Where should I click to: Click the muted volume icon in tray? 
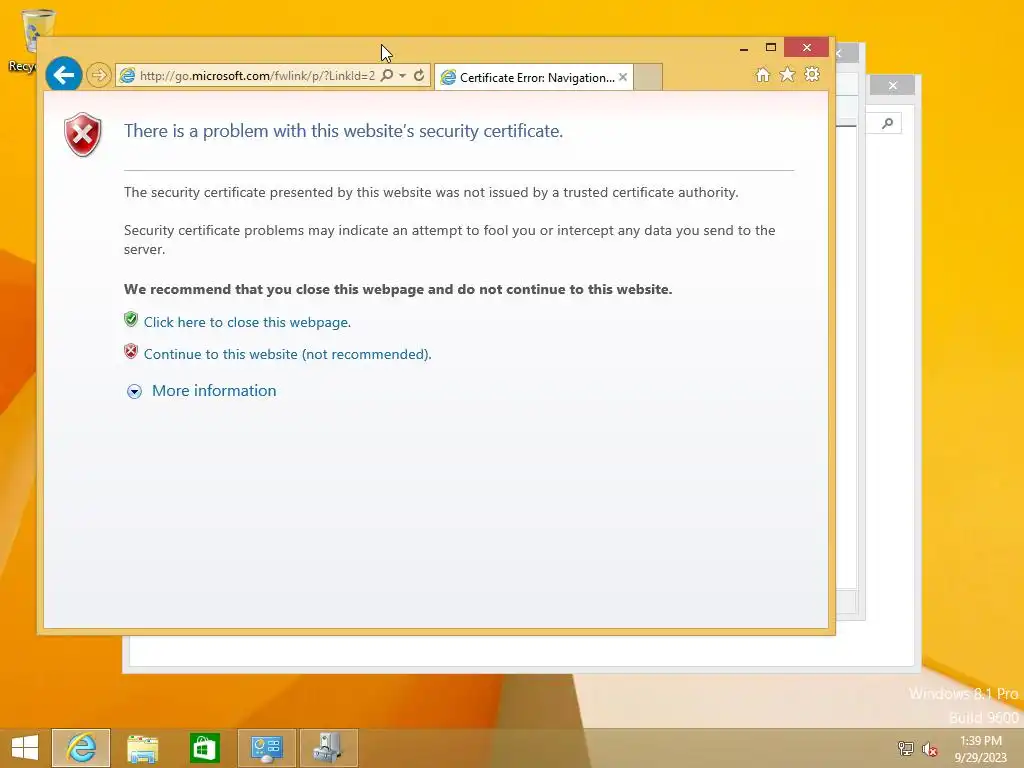[930, 748]
